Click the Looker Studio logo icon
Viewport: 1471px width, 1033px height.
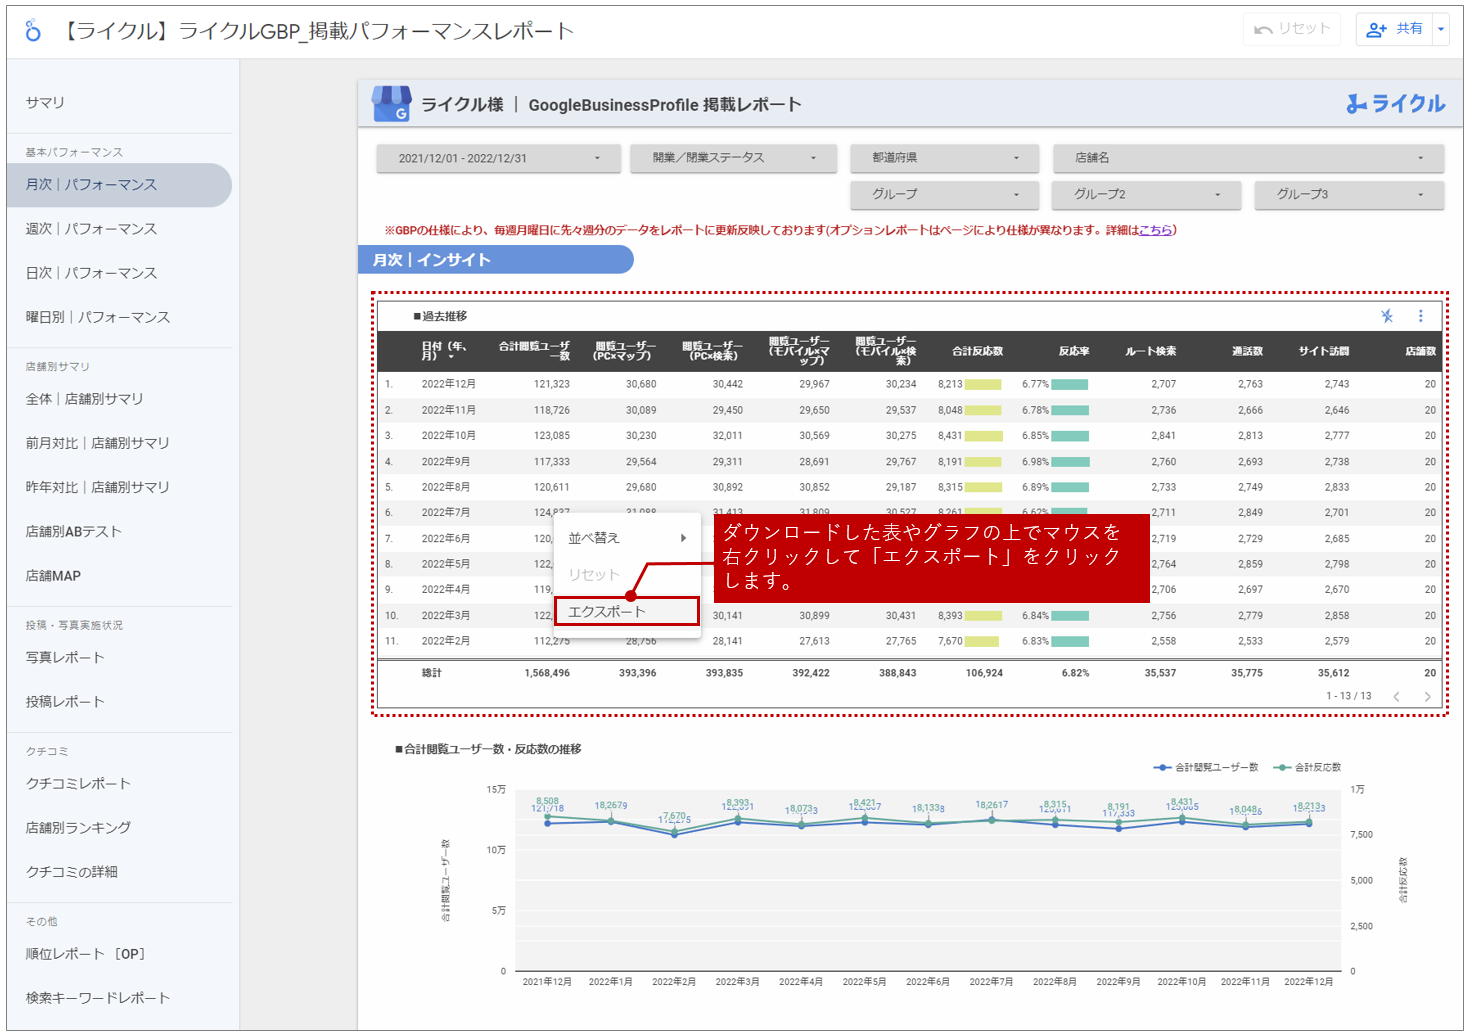tap(33, 31)
